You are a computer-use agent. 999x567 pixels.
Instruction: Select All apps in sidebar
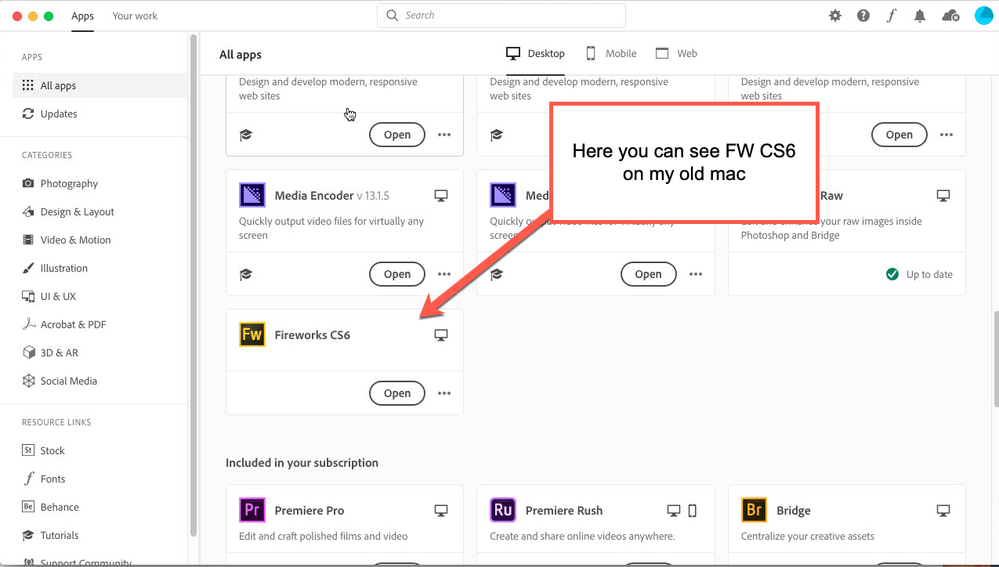pos(99,85)
